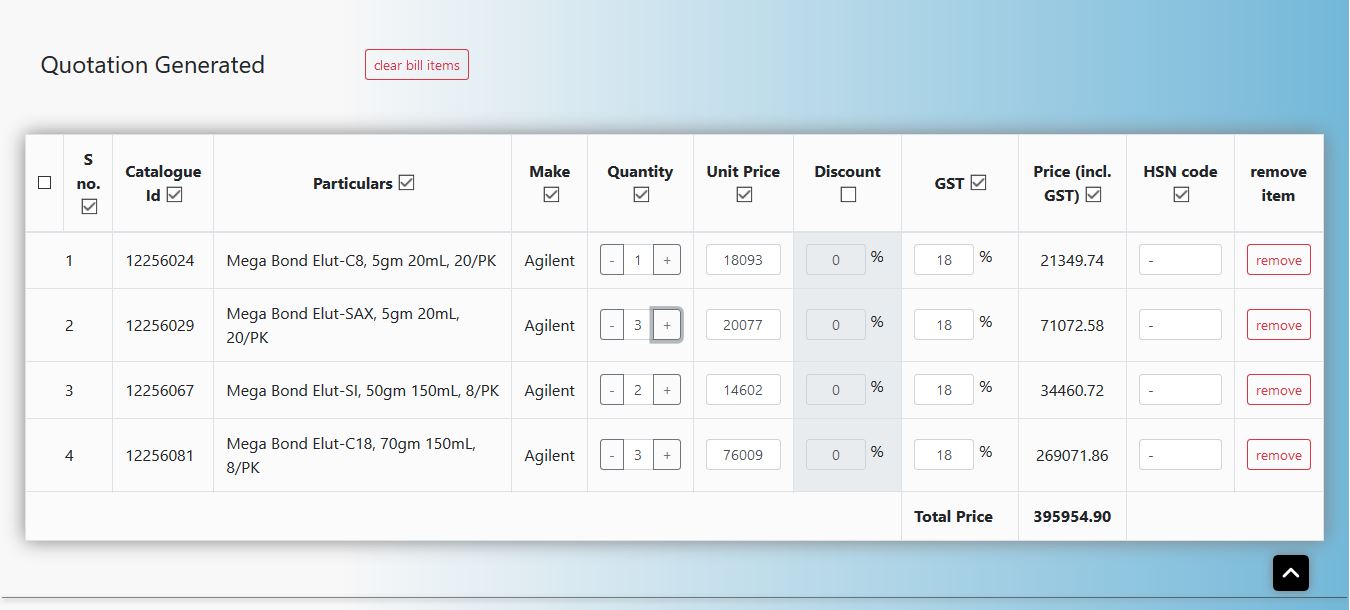Image resolution: width=1350 pixels, height=610 pixels.
Task: Increase quantity for Mega Bond Elut-SI row
Action: tap(667, 390)
